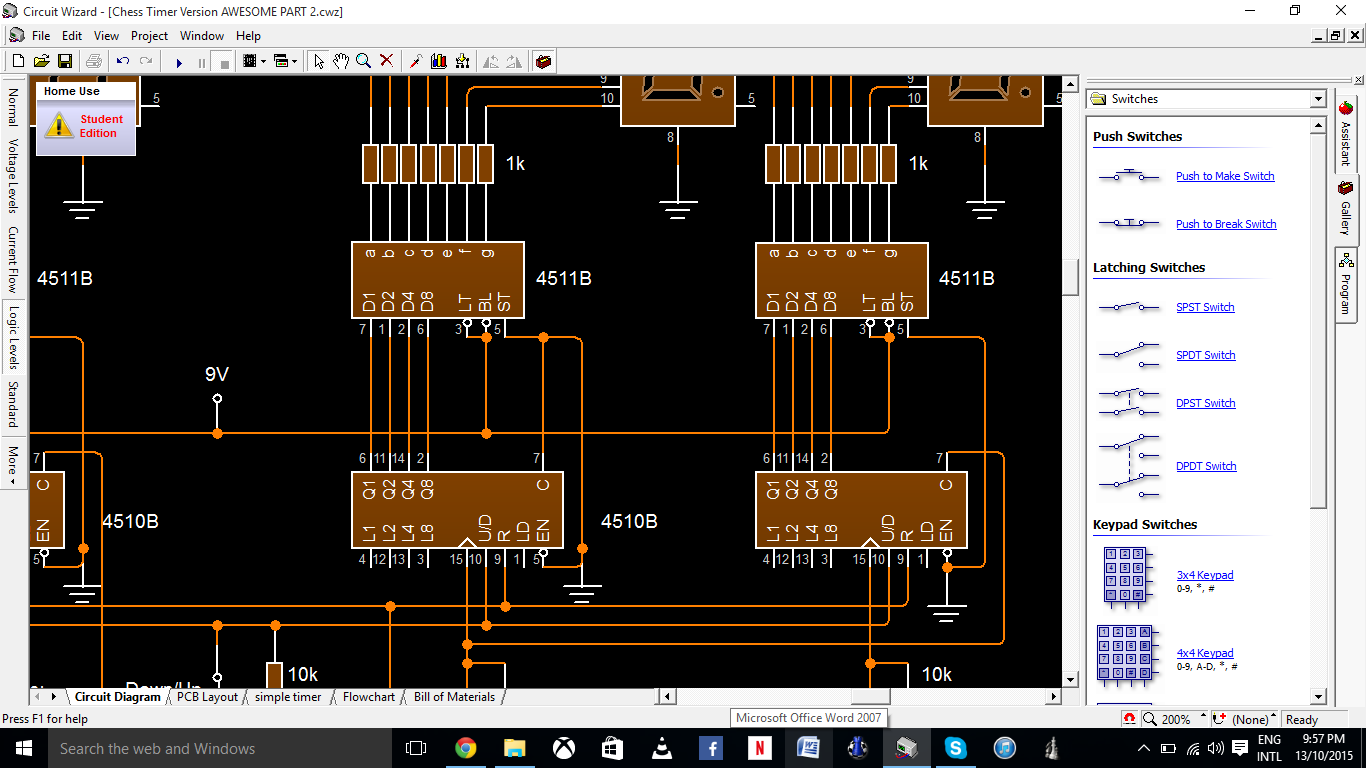This screenshot has height=768, width=1366.
Task: Open the Project menu
Action: click(150, 36)
